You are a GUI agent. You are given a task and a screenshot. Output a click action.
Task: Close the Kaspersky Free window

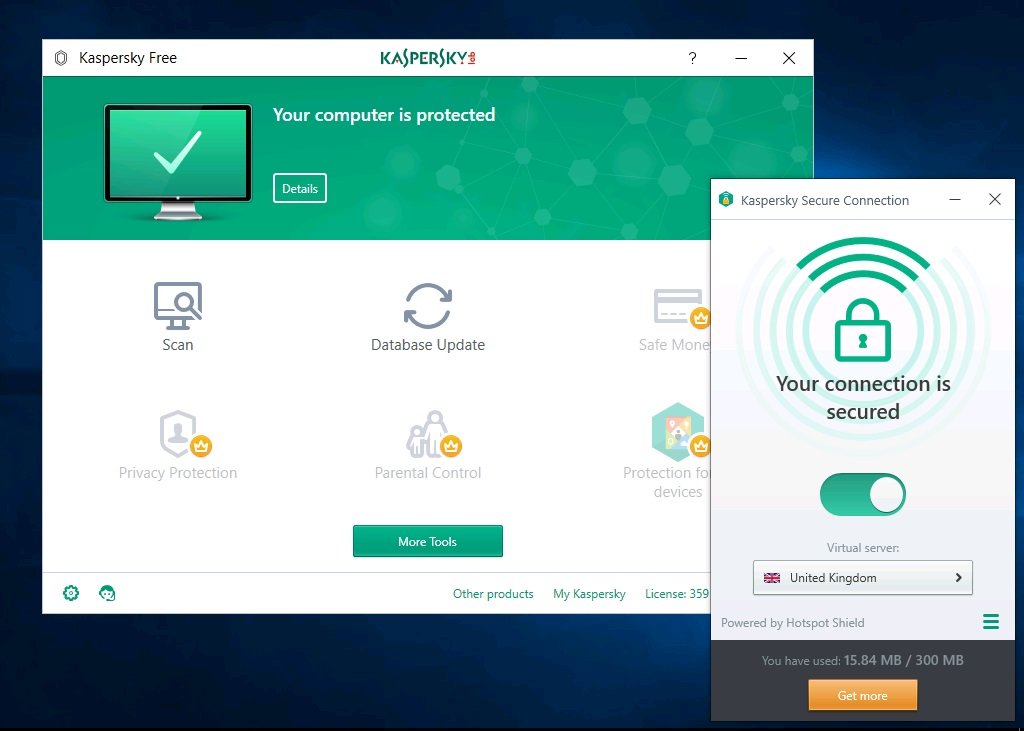click(x=789, y=58)
